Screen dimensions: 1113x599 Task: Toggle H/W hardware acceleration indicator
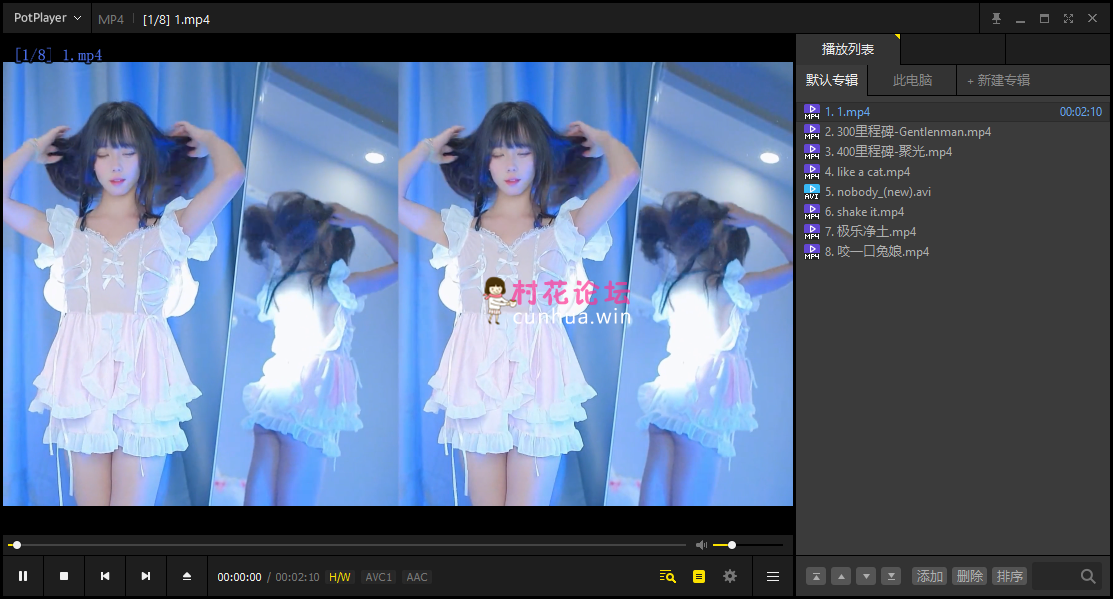339,577
